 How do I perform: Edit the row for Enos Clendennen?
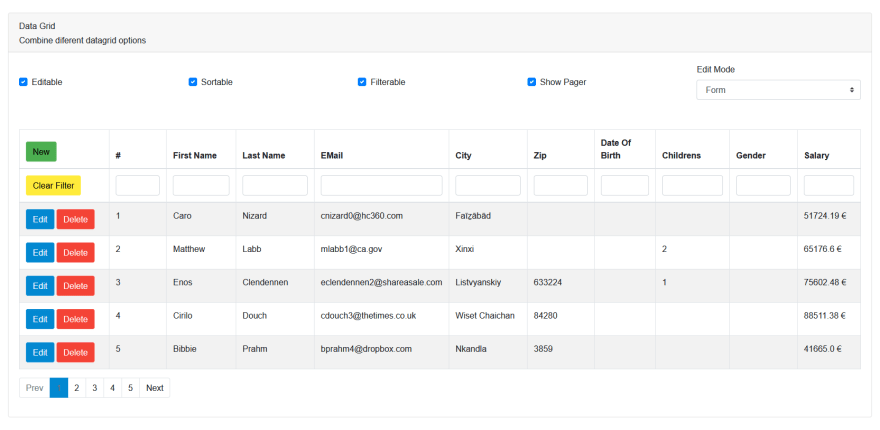click(x=40, y=286)
